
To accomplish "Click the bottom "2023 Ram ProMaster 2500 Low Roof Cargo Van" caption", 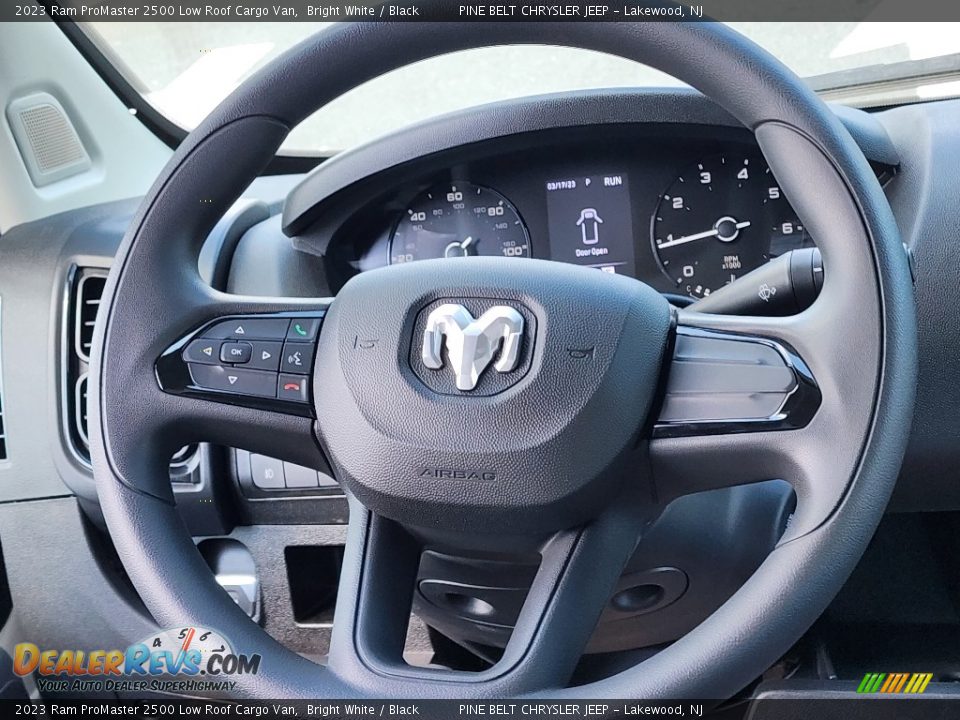I will point(156,710).
